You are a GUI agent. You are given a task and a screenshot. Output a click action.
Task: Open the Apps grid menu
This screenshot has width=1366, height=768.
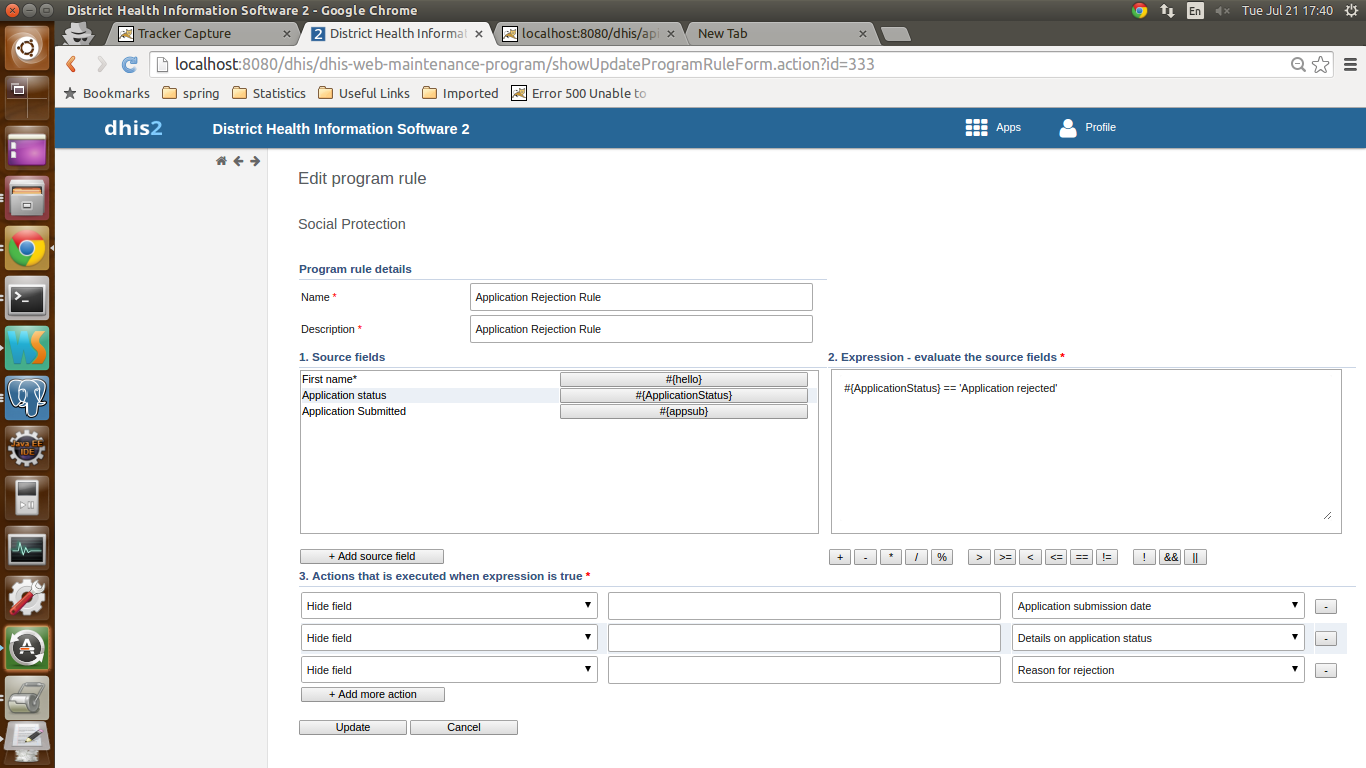tap(993, 128)
